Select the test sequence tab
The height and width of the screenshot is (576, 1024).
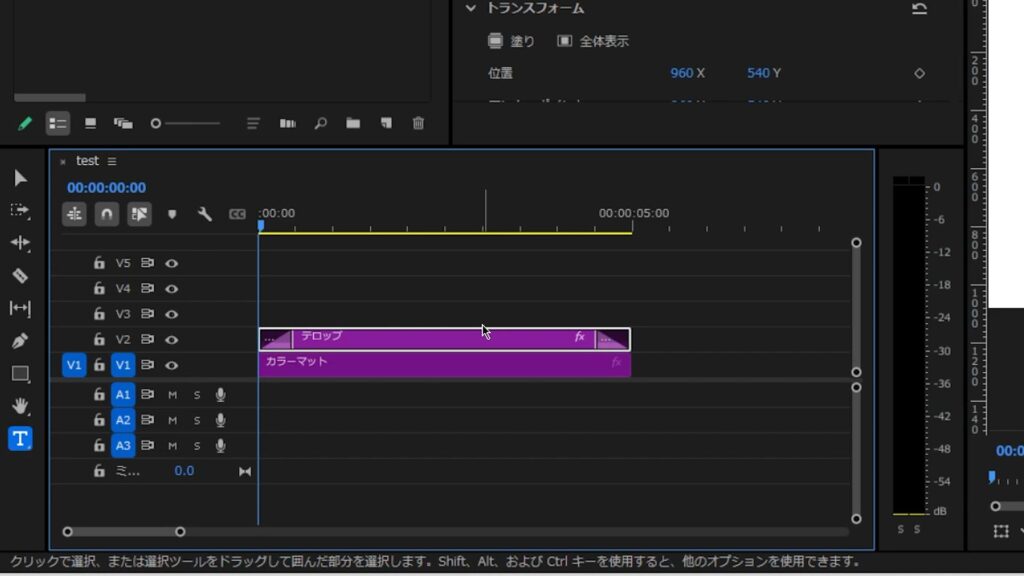click(x=88, y=161)
